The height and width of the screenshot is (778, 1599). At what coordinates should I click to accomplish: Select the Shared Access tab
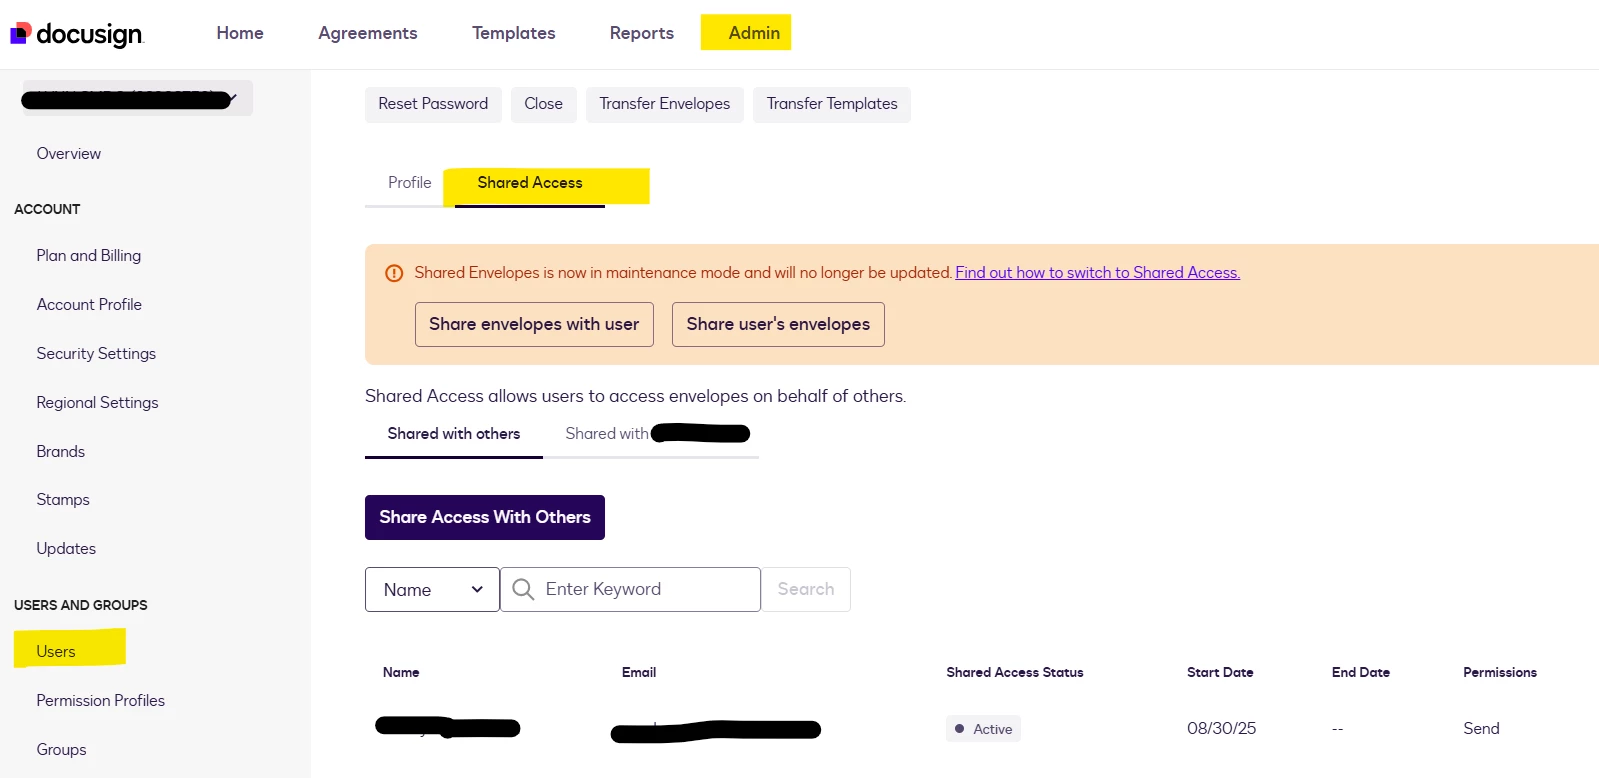[x=530, y=183]
